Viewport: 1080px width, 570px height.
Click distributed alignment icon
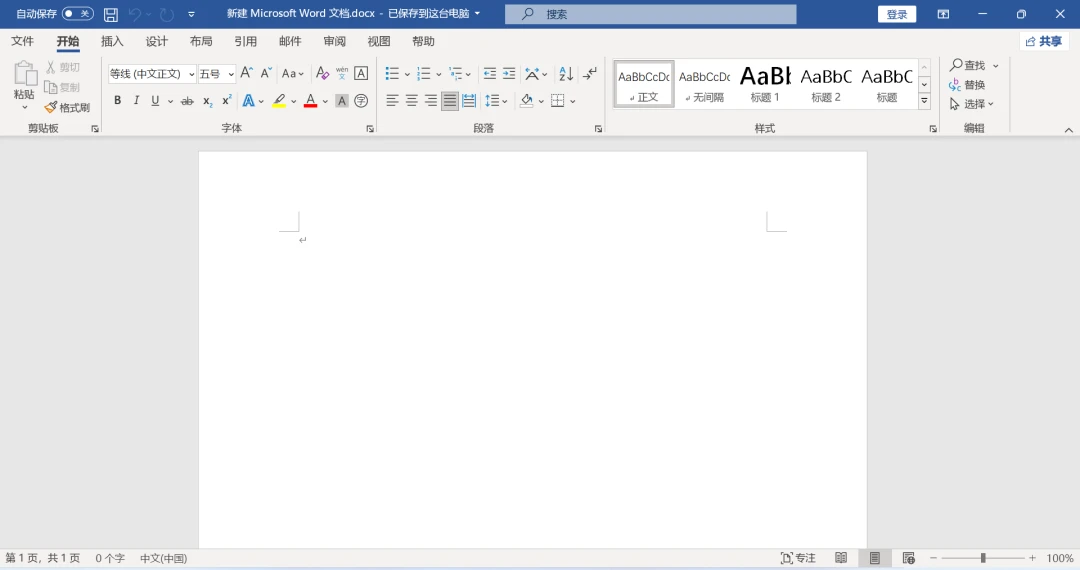tap(469, 101)
